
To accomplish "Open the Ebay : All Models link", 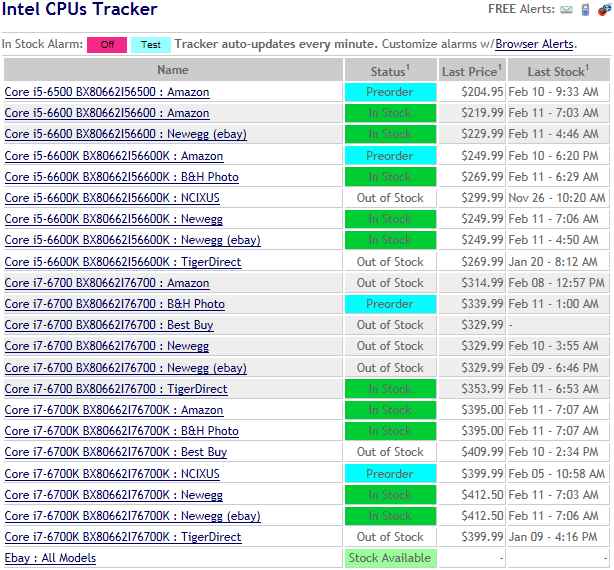I will coord(50,558).
